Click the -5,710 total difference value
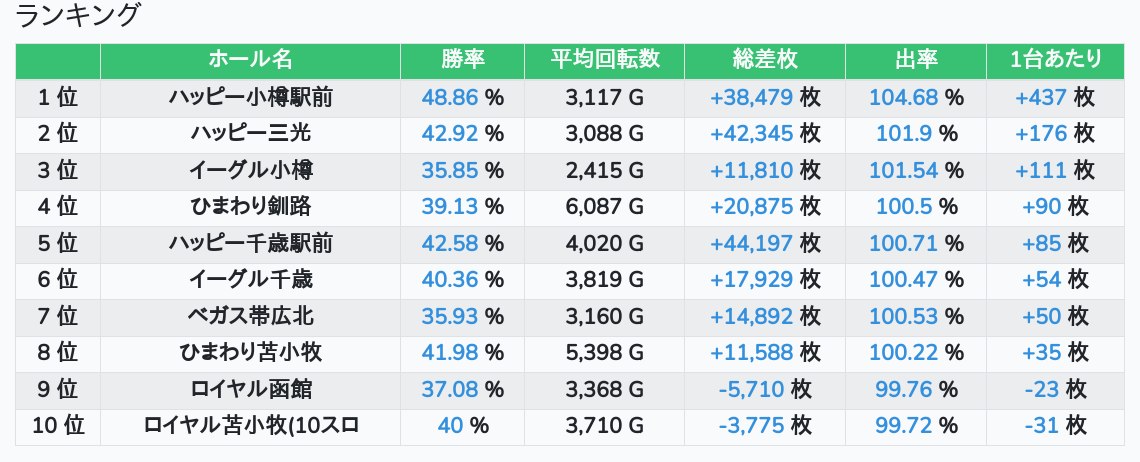The height and width of the screenshot is (462, 1140). pos(751,389)
